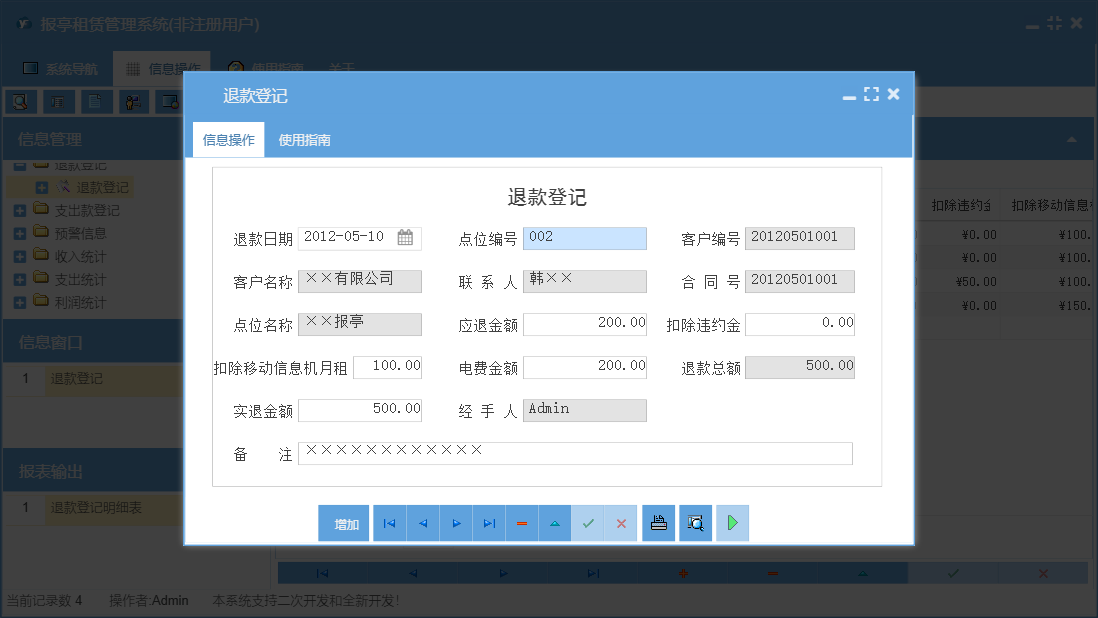Click the confirm checkmark icon

pyautogui.click(x=588, y=522)
